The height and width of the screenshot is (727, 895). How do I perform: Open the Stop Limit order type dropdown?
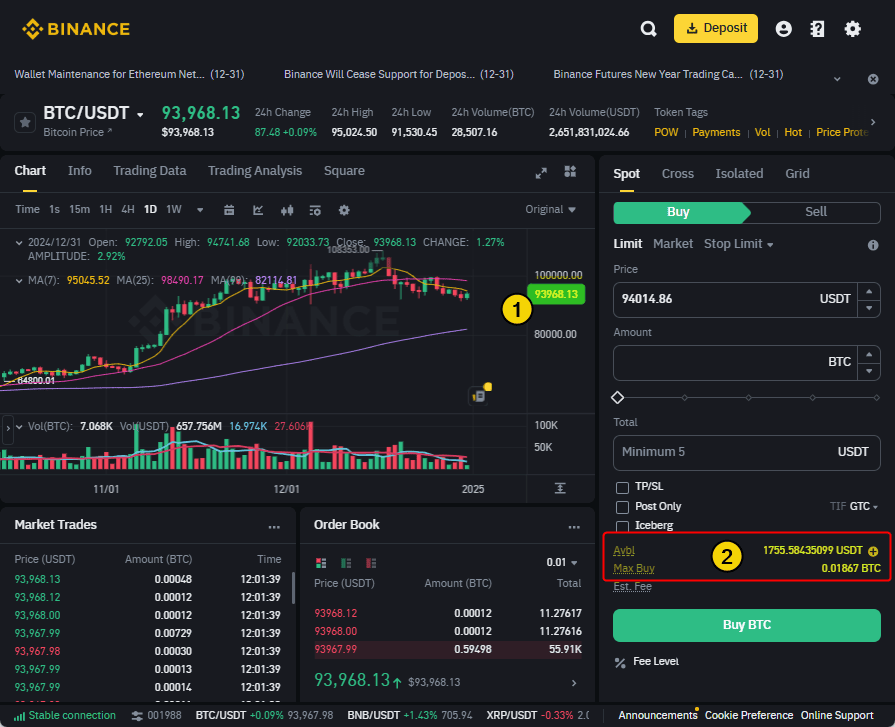point(738,244)
